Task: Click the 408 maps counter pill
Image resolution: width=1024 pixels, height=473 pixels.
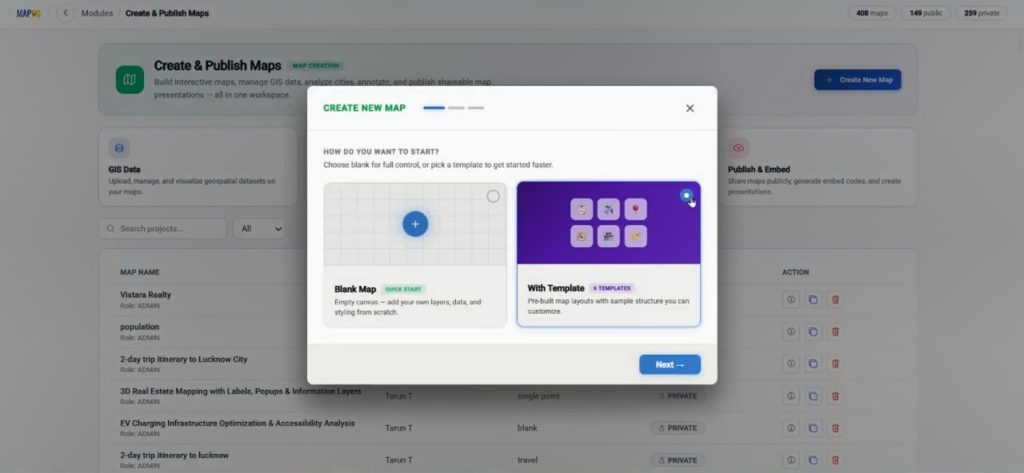Action: tap(872, 13)
